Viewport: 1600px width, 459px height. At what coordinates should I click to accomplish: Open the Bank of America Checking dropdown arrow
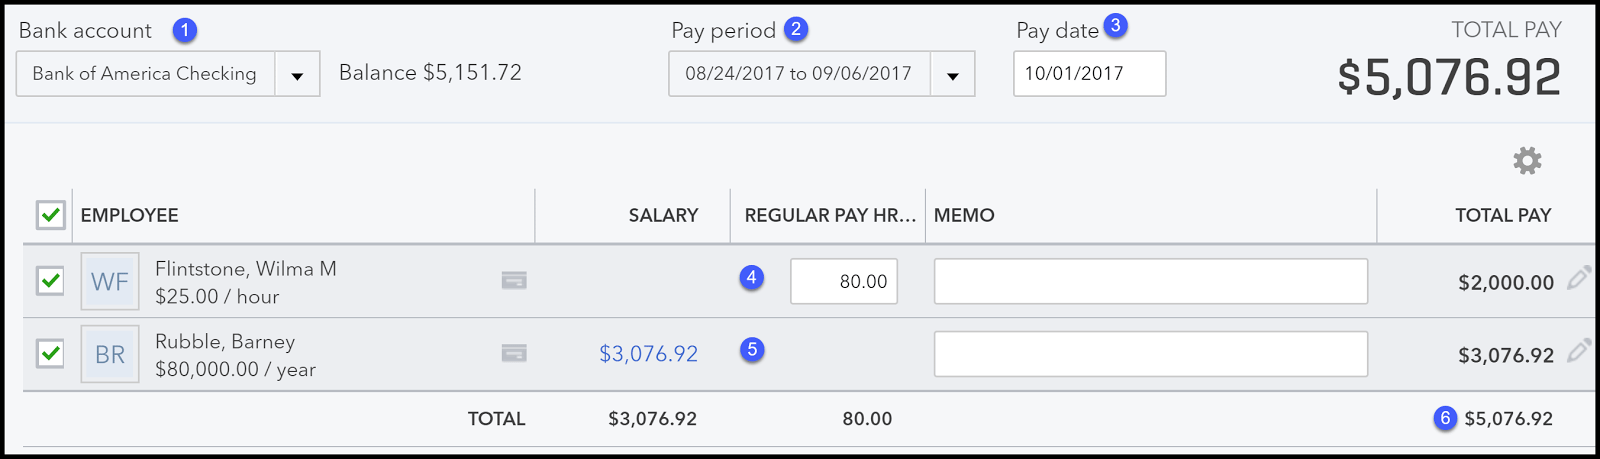[x=297, y=75]
